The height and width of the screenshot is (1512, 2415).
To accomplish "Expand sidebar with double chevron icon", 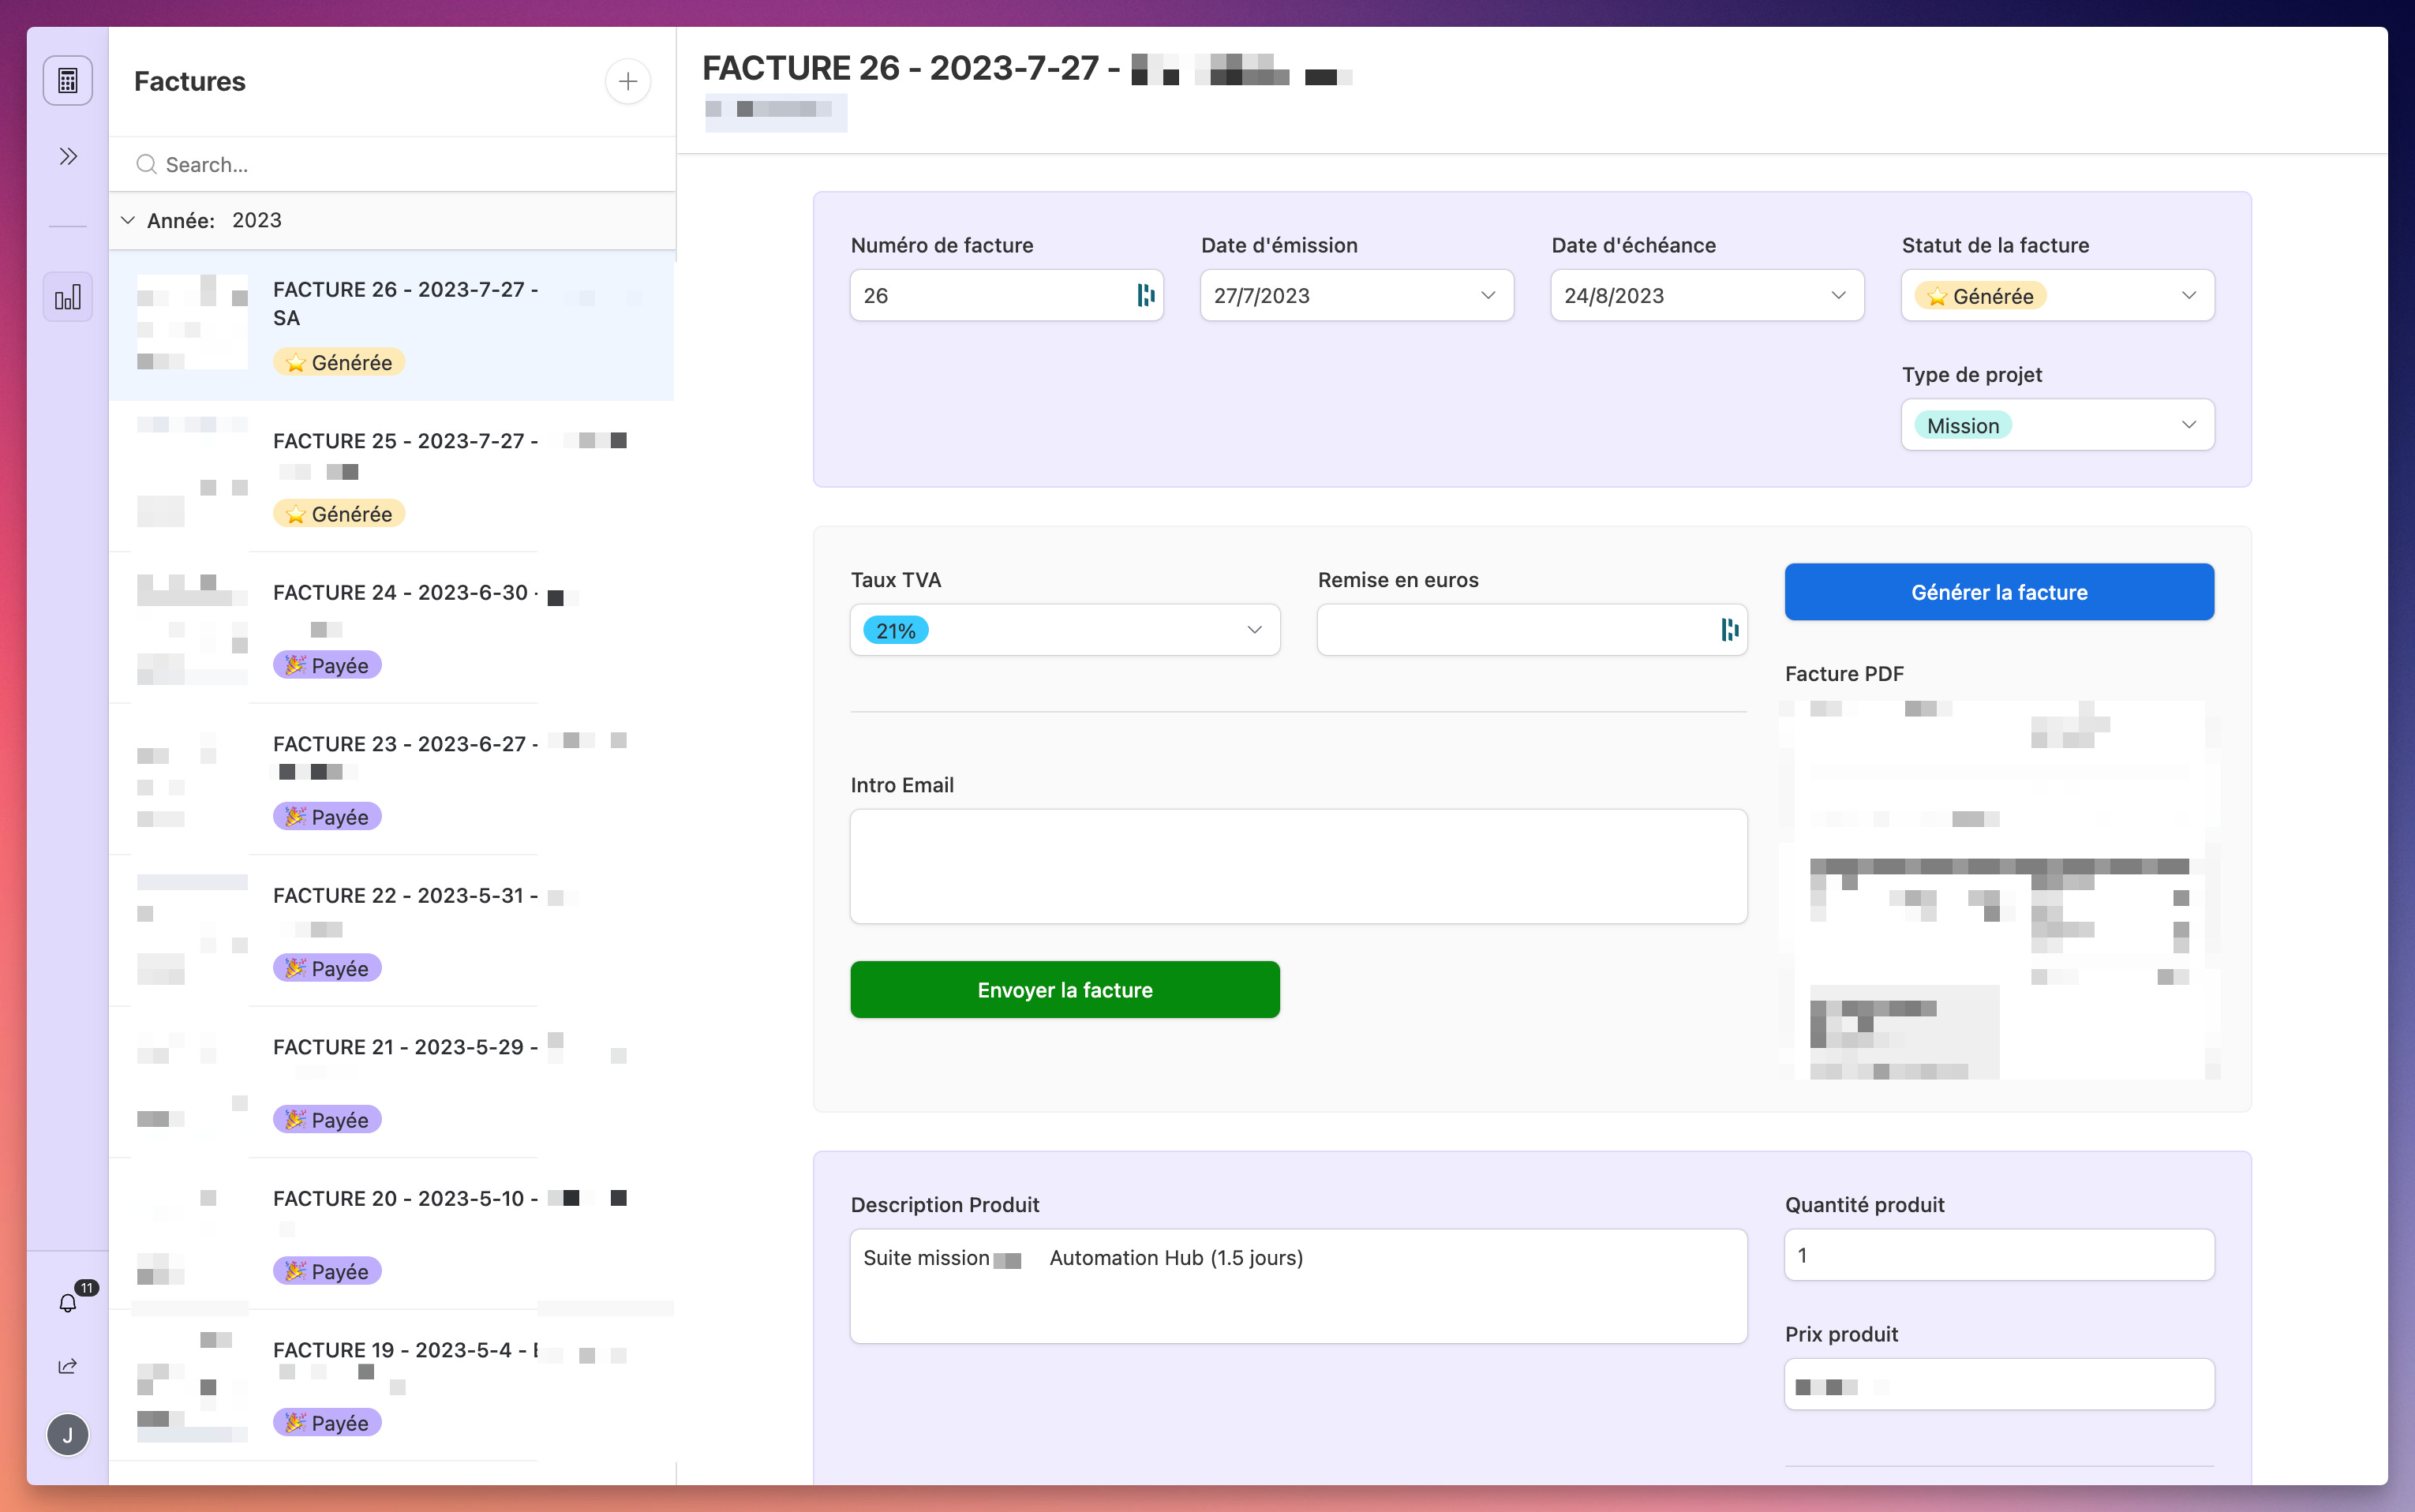I will 67,156.
